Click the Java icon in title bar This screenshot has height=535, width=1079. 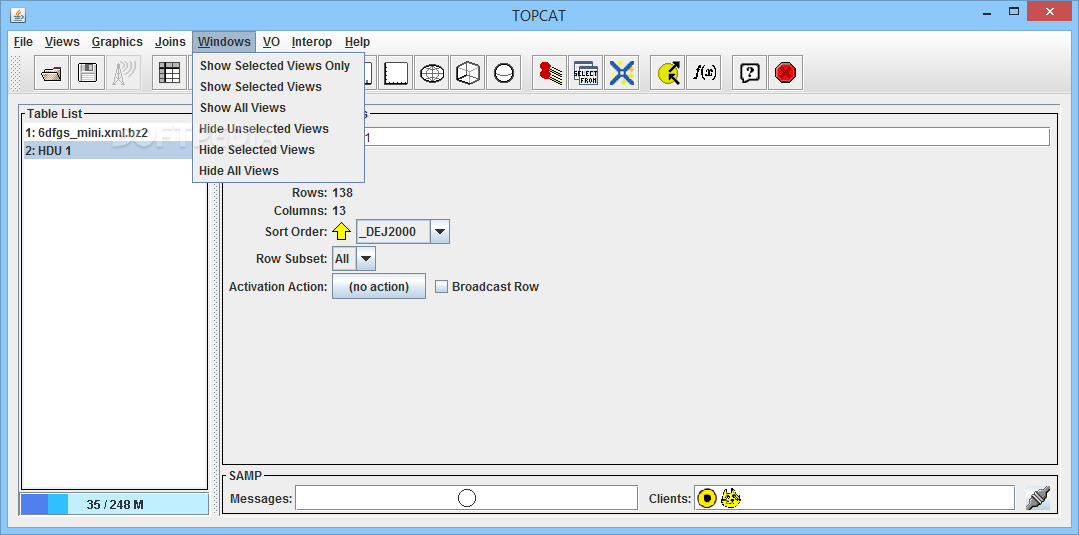19,14
